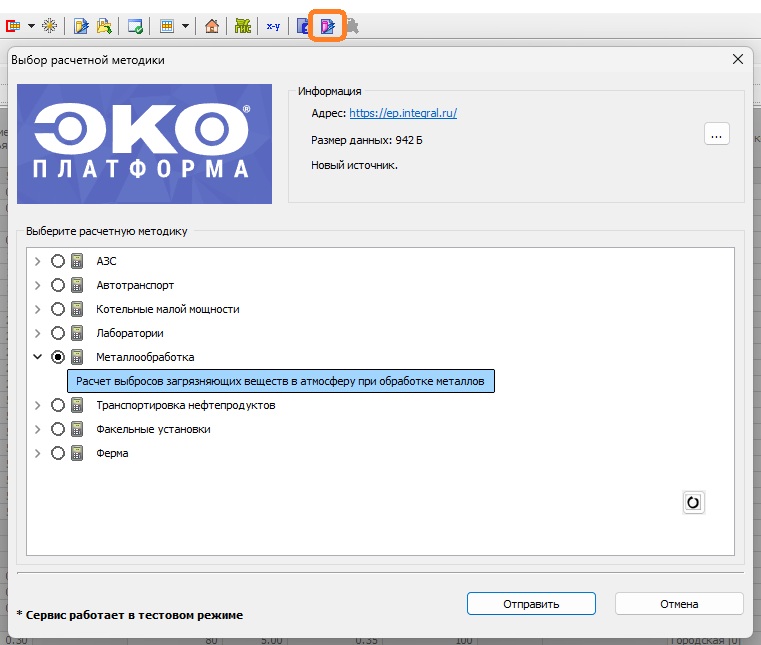
Task: Click the window with green checkmark icon
Action: tap(135, 26)
